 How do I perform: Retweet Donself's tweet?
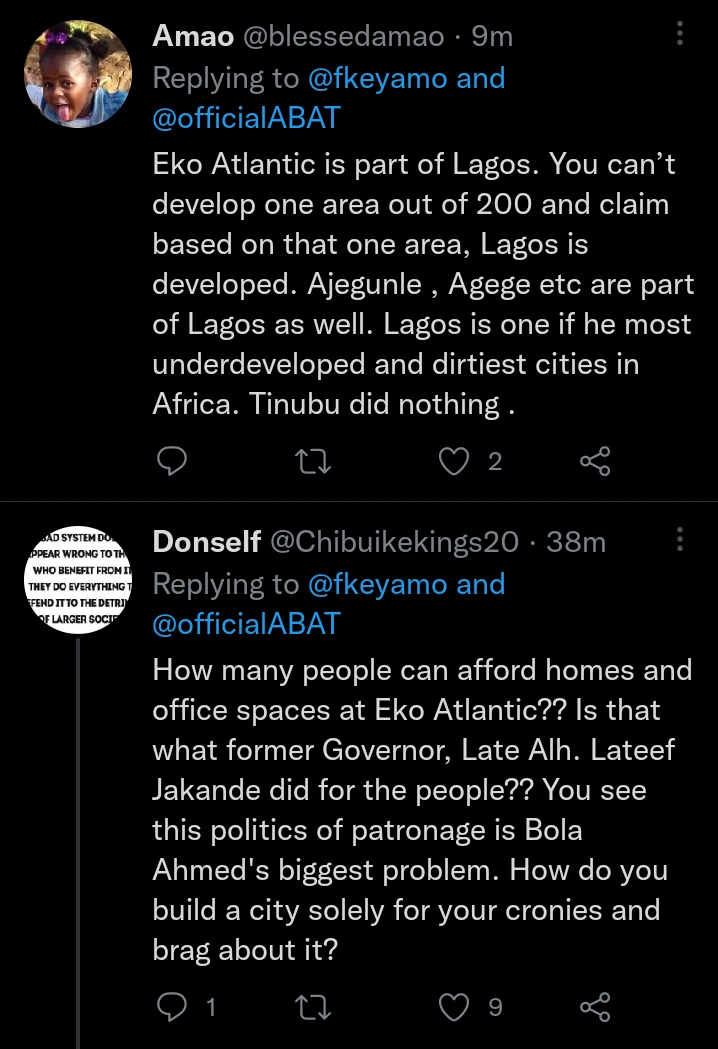pyautogui.click(x=316, y=1006)
